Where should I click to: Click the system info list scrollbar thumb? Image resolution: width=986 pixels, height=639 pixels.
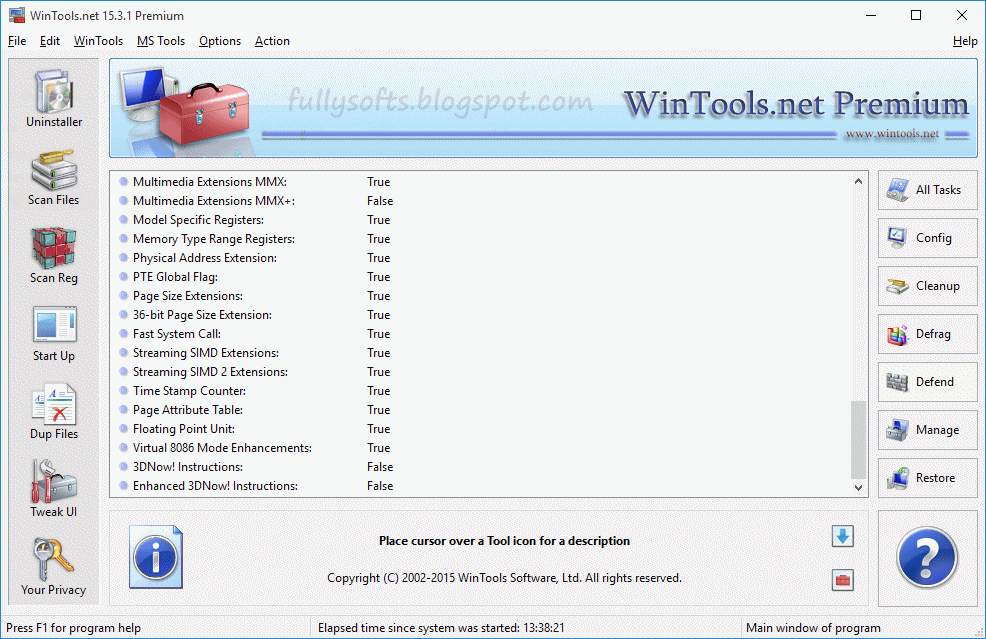coord(858,440)
